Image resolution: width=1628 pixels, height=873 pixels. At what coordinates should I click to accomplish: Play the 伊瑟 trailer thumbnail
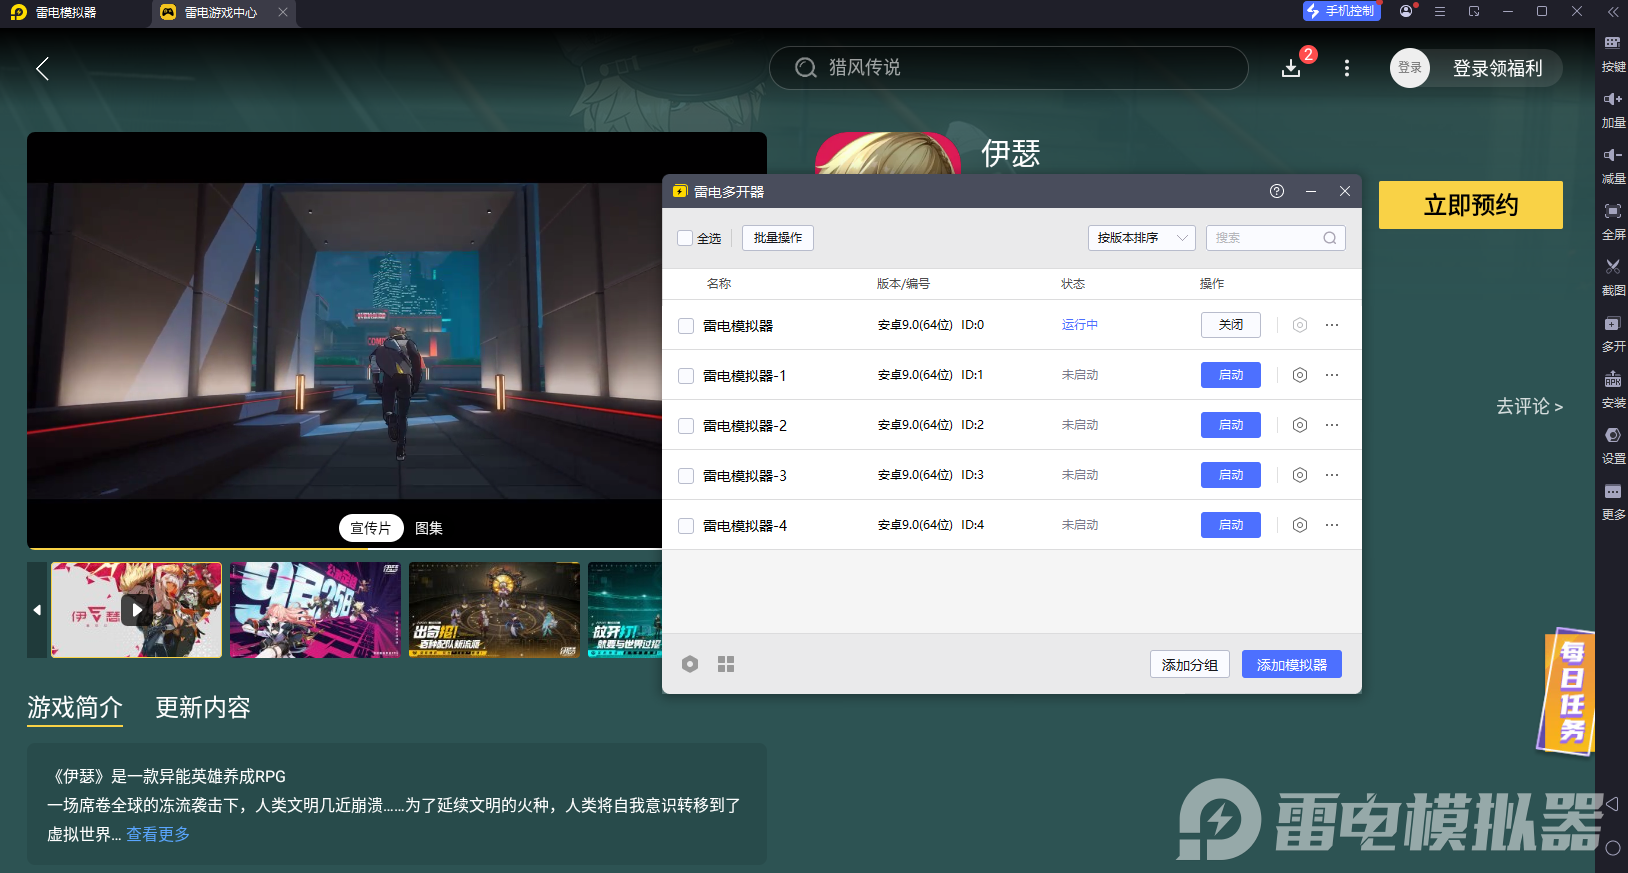pos(137,610)
